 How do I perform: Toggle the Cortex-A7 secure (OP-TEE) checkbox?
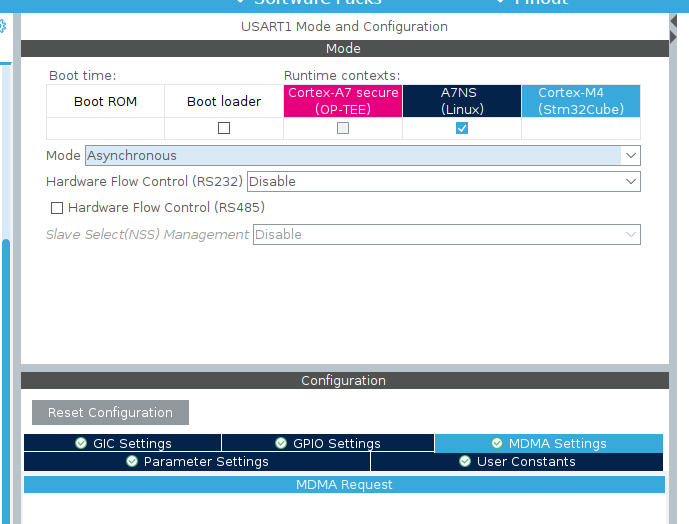click(x=343, y=128)
